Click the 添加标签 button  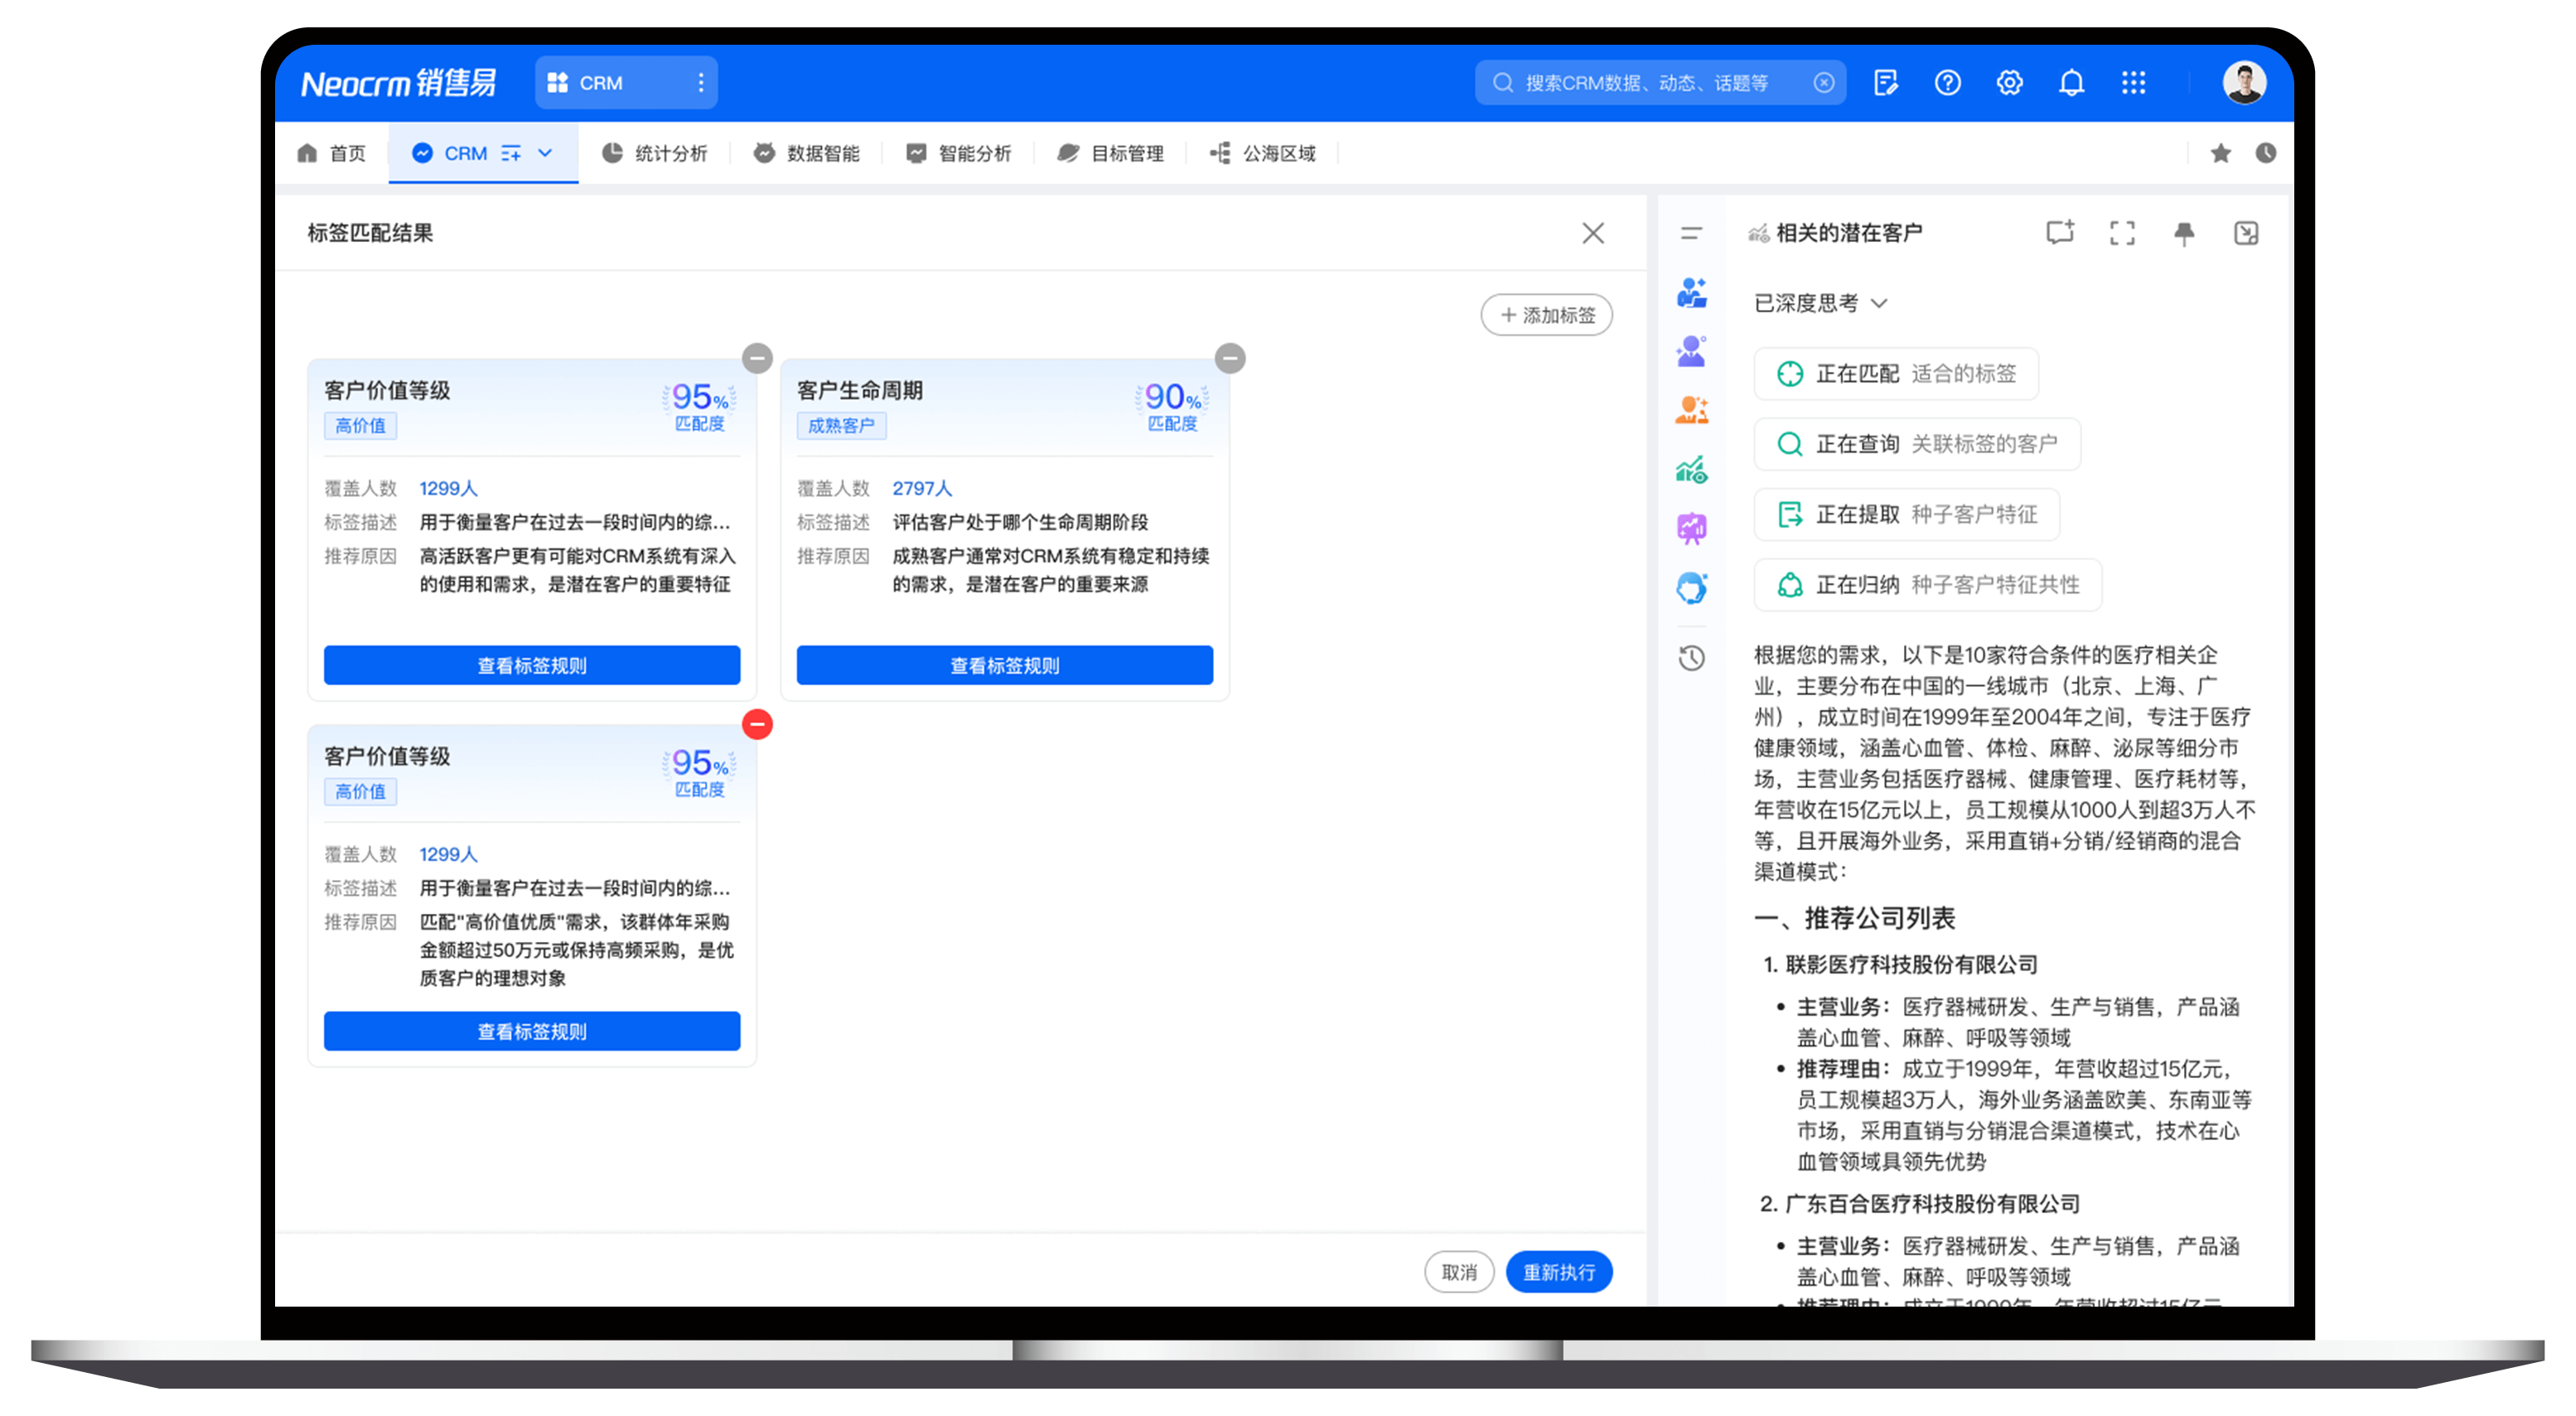tap(1546, 315)
